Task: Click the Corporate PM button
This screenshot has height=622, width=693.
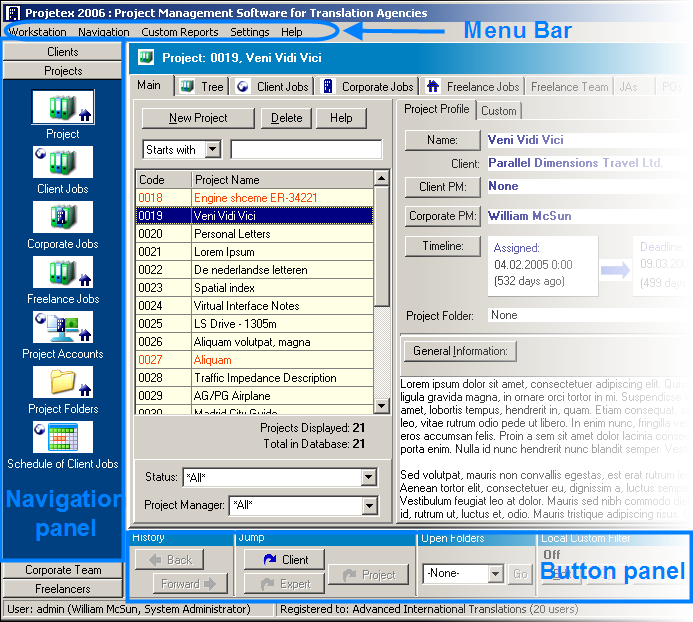Action: pyautogui.click(x=442, y=216)
